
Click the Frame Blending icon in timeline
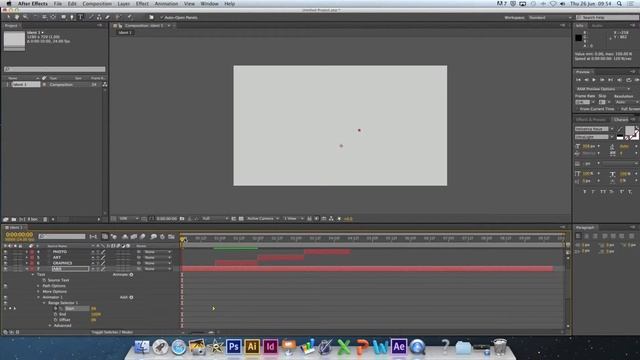[x=134, y=236]
